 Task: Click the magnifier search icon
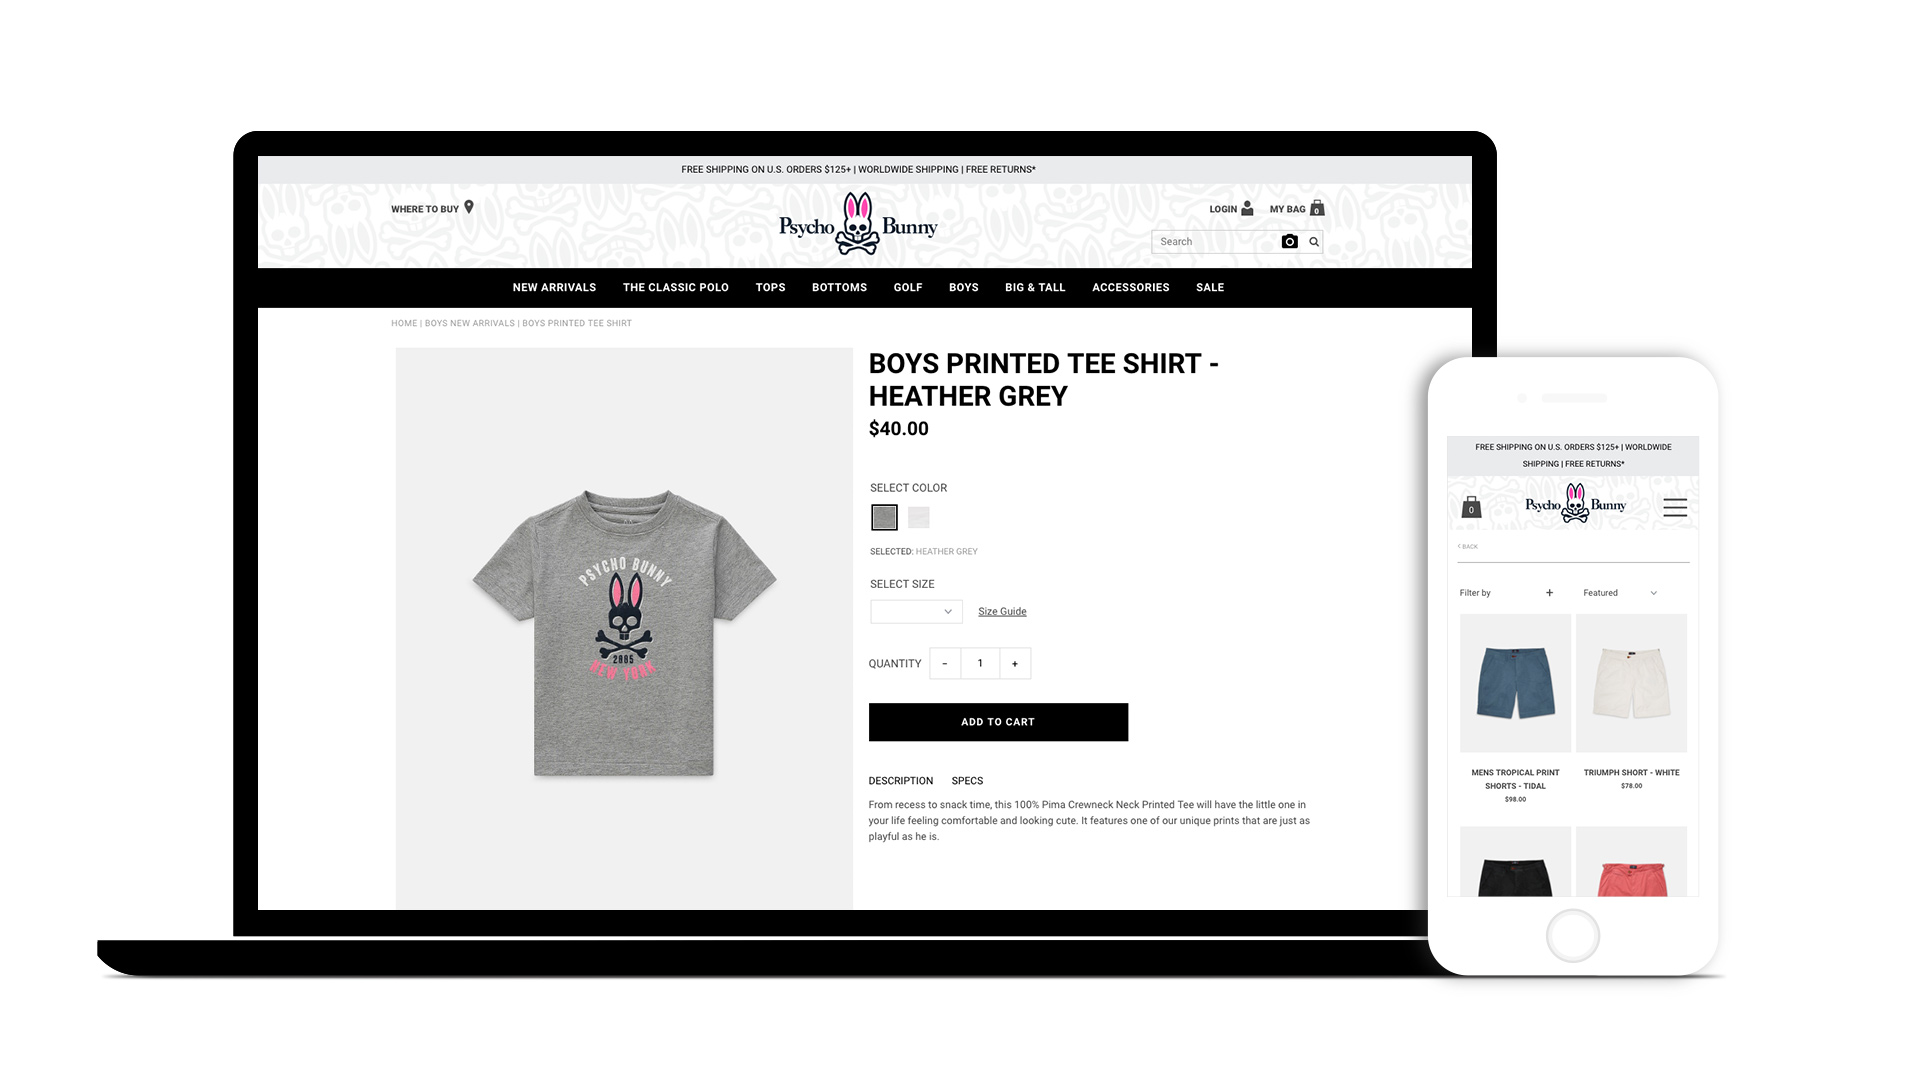(1314, 241)
